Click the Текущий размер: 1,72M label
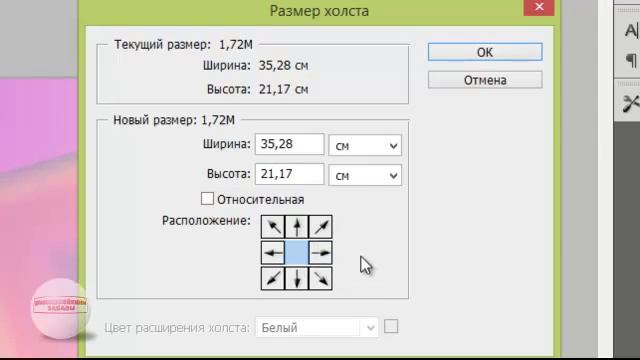Screen dimensions: 640x360 [183, 44]
